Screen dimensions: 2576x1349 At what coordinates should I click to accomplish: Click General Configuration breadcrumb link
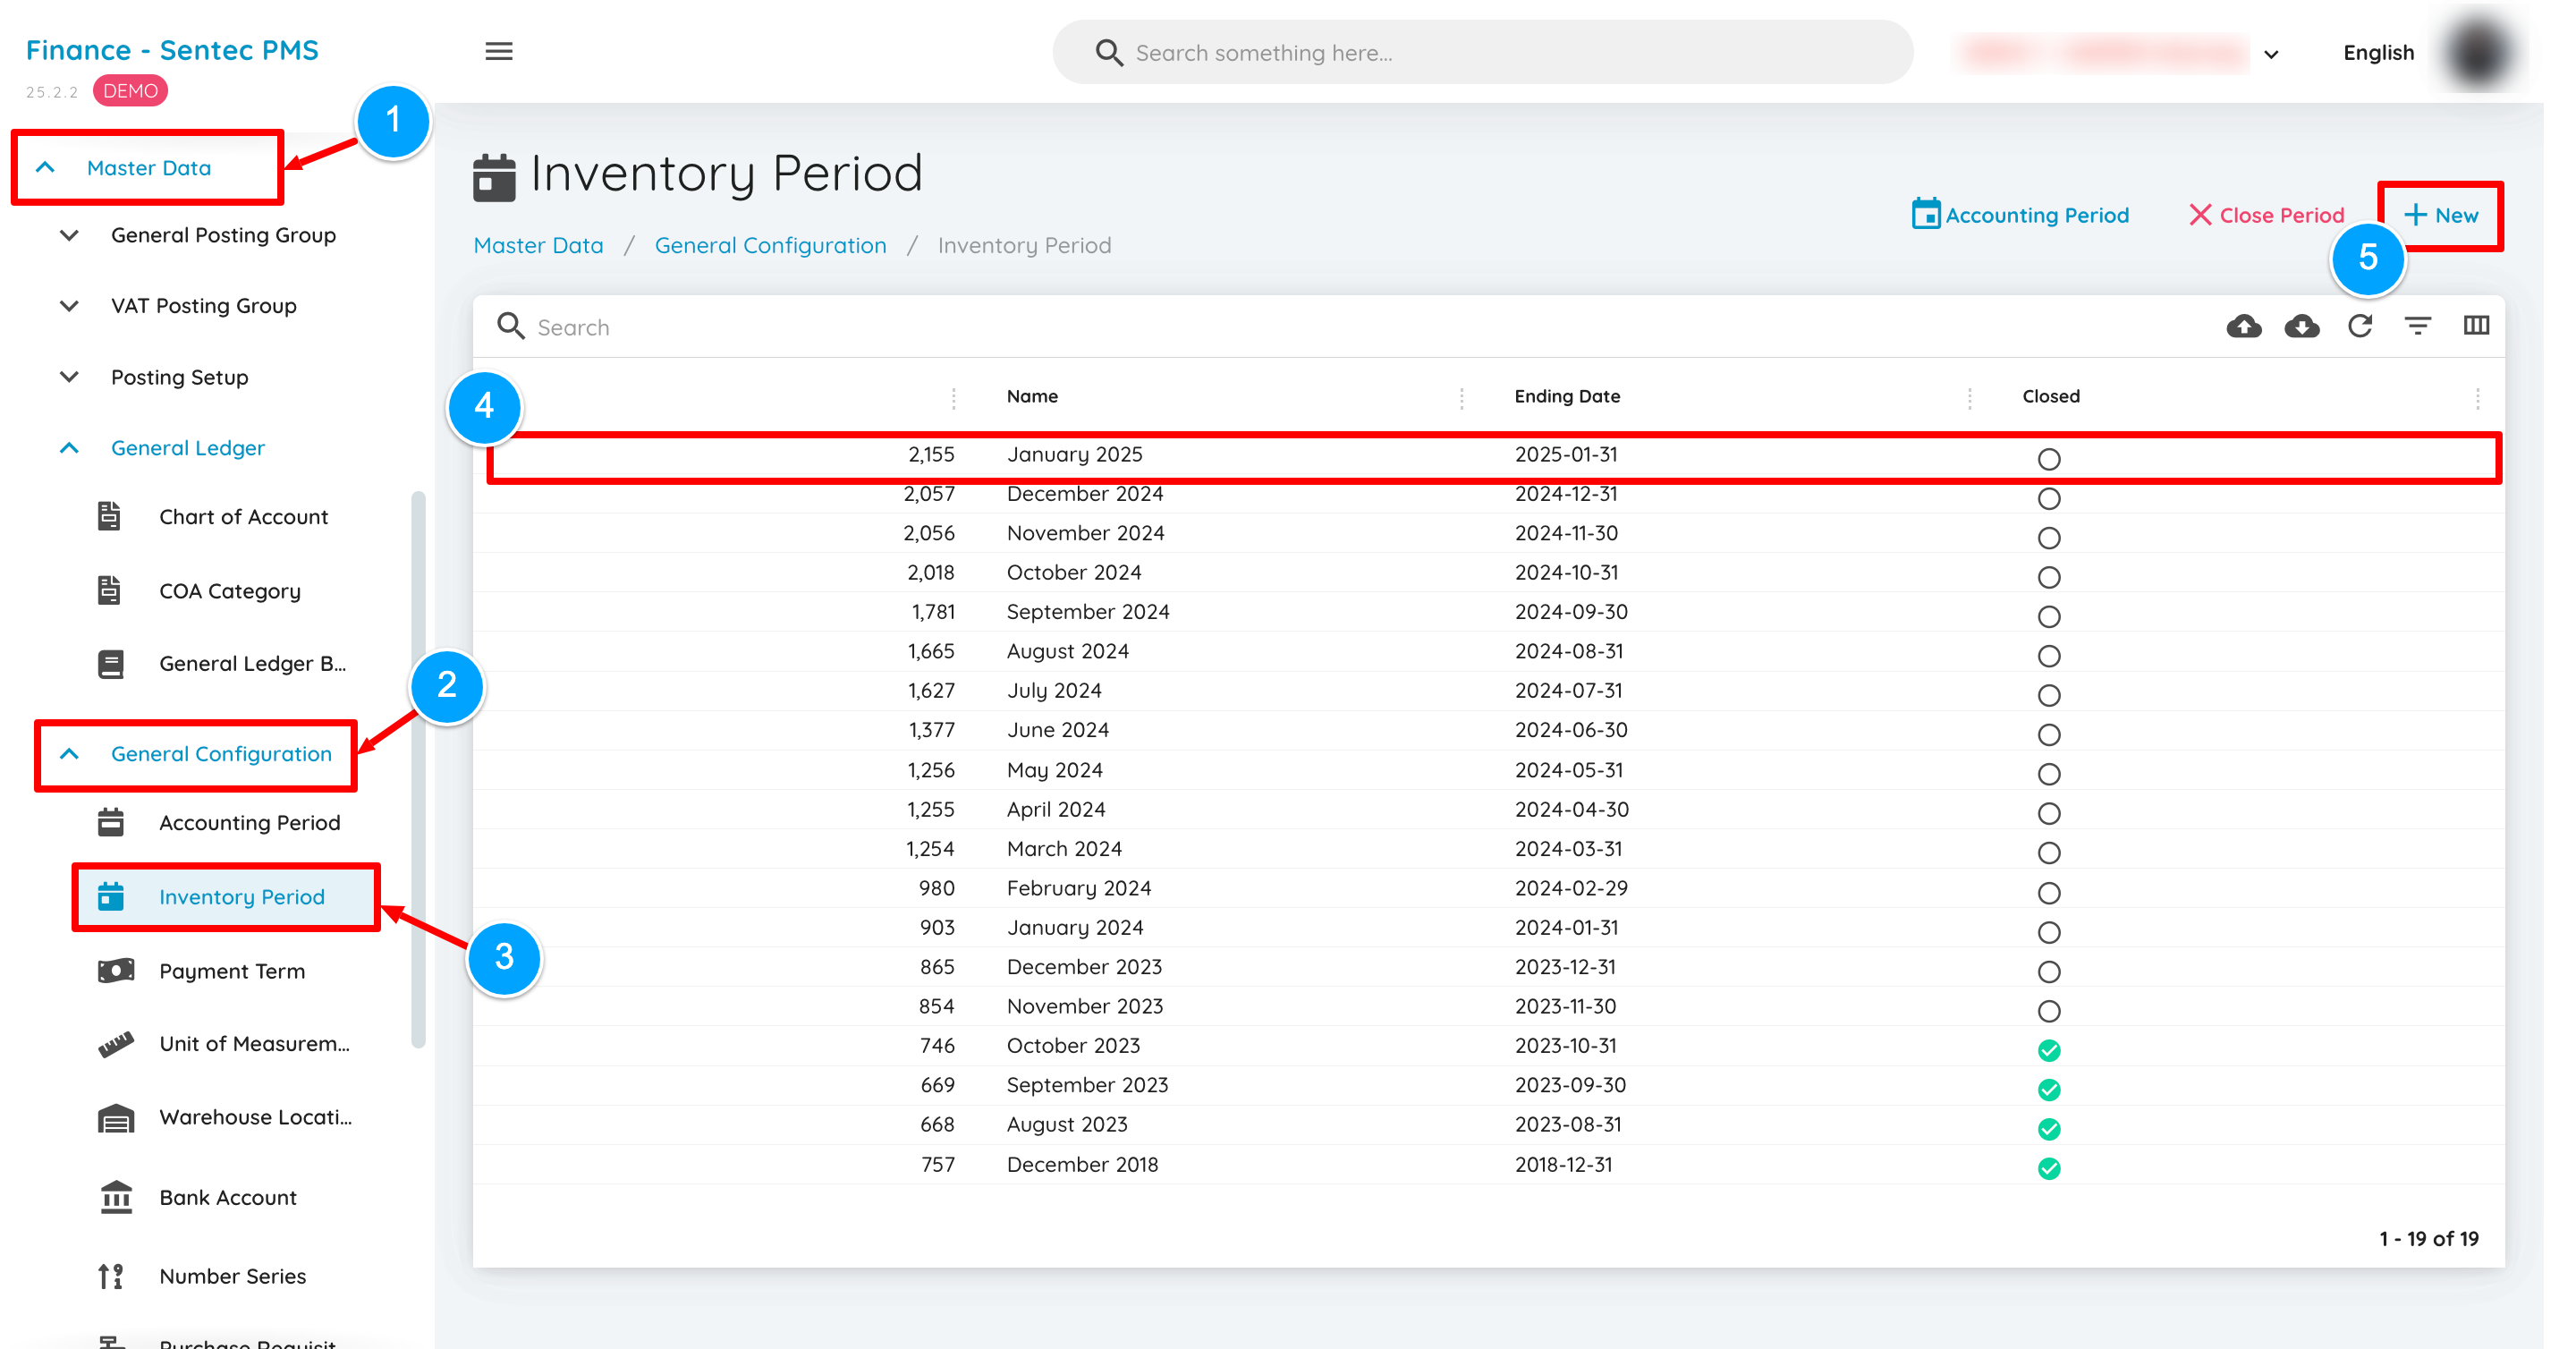tap(770, 246)
